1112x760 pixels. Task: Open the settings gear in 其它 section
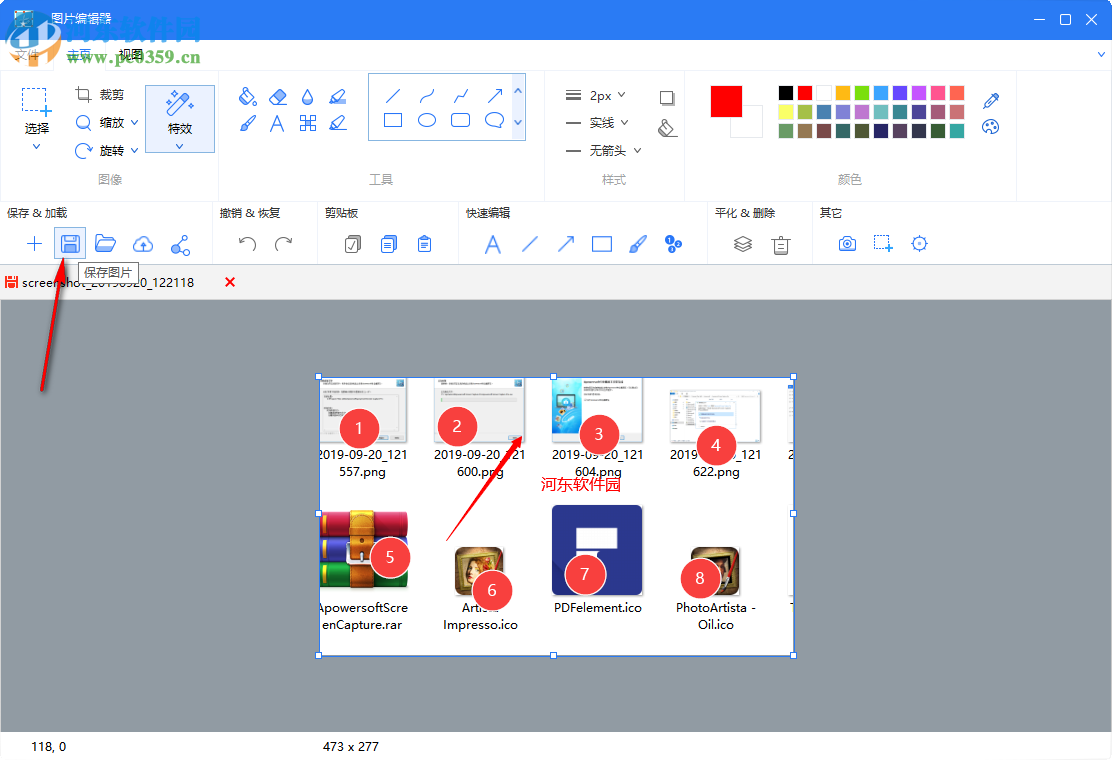pyautogui.click(x=918, y=243)
